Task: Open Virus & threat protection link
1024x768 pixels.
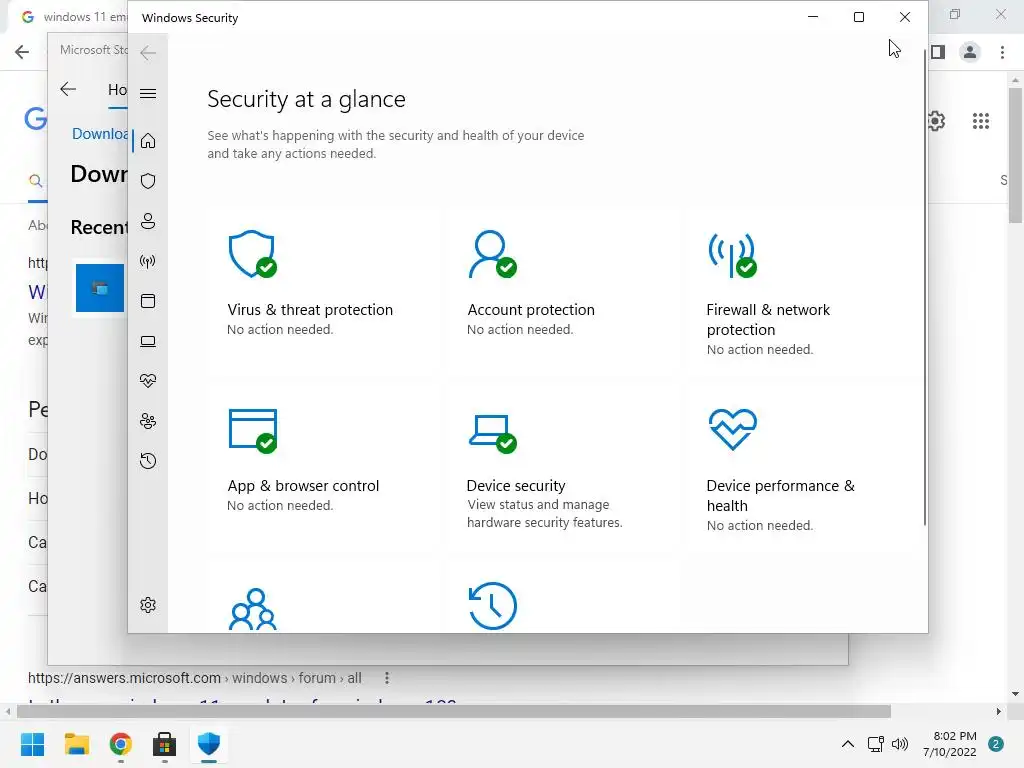Action: click(x=310, y=310)
